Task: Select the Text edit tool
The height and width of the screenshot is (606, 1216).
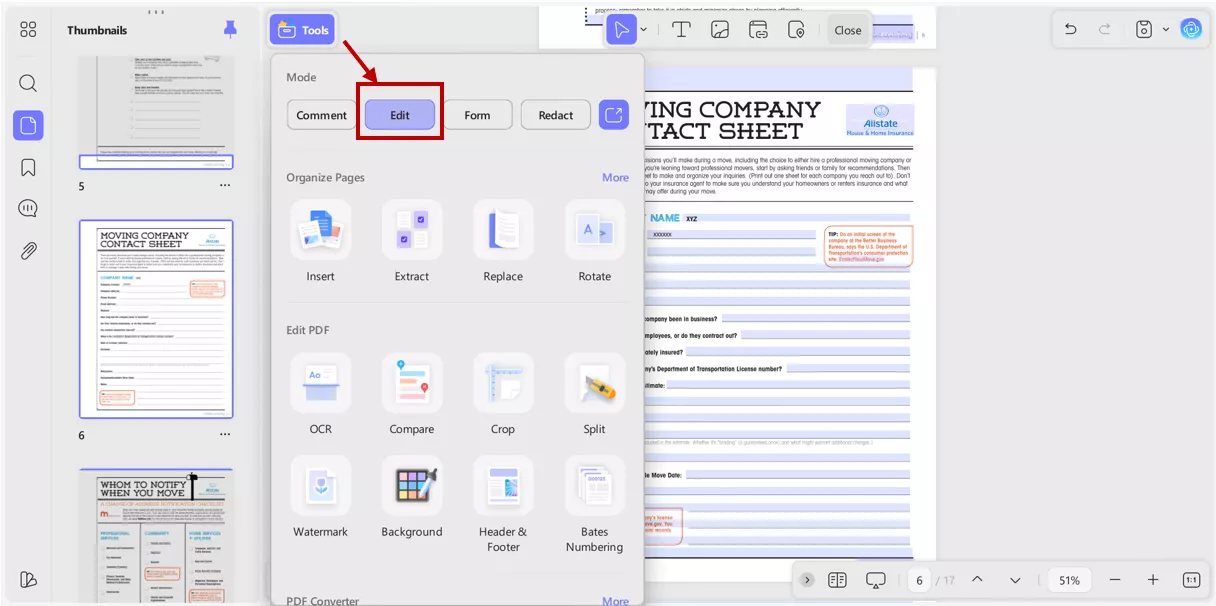Action: click(x=681, y=30)
